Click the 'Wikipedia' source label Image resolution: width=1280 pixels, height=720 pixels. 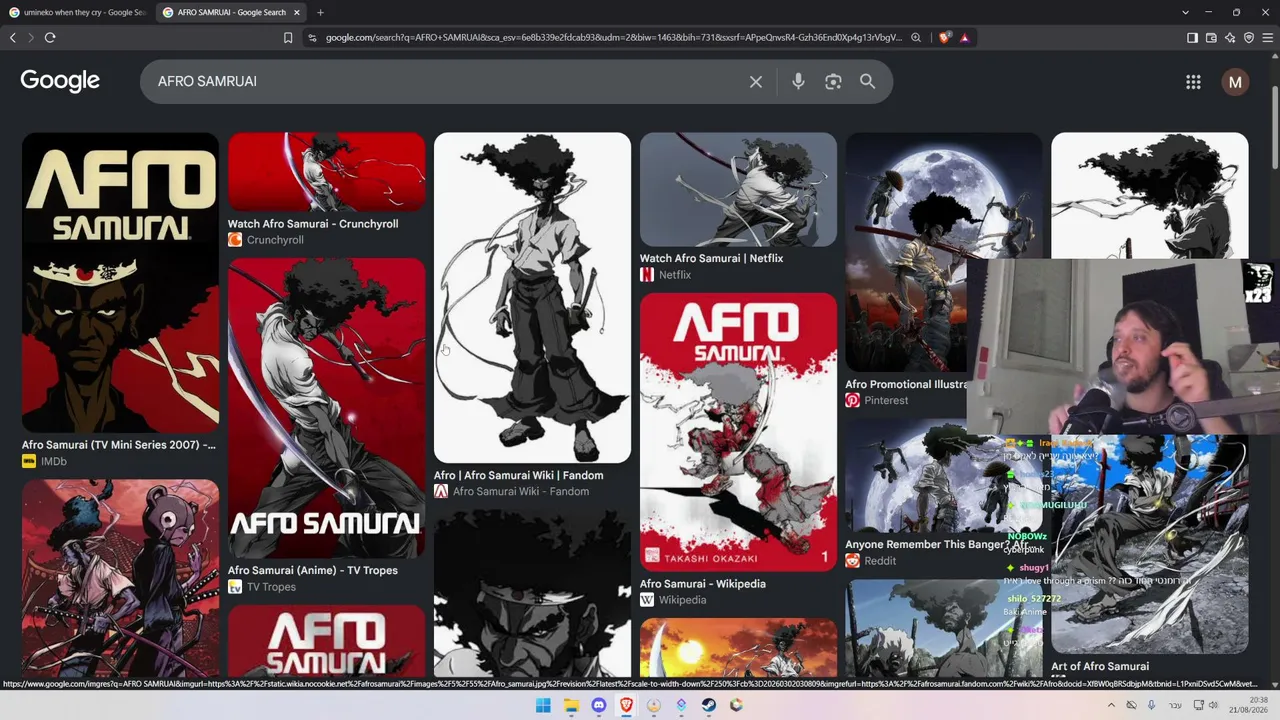coord(682,600)
